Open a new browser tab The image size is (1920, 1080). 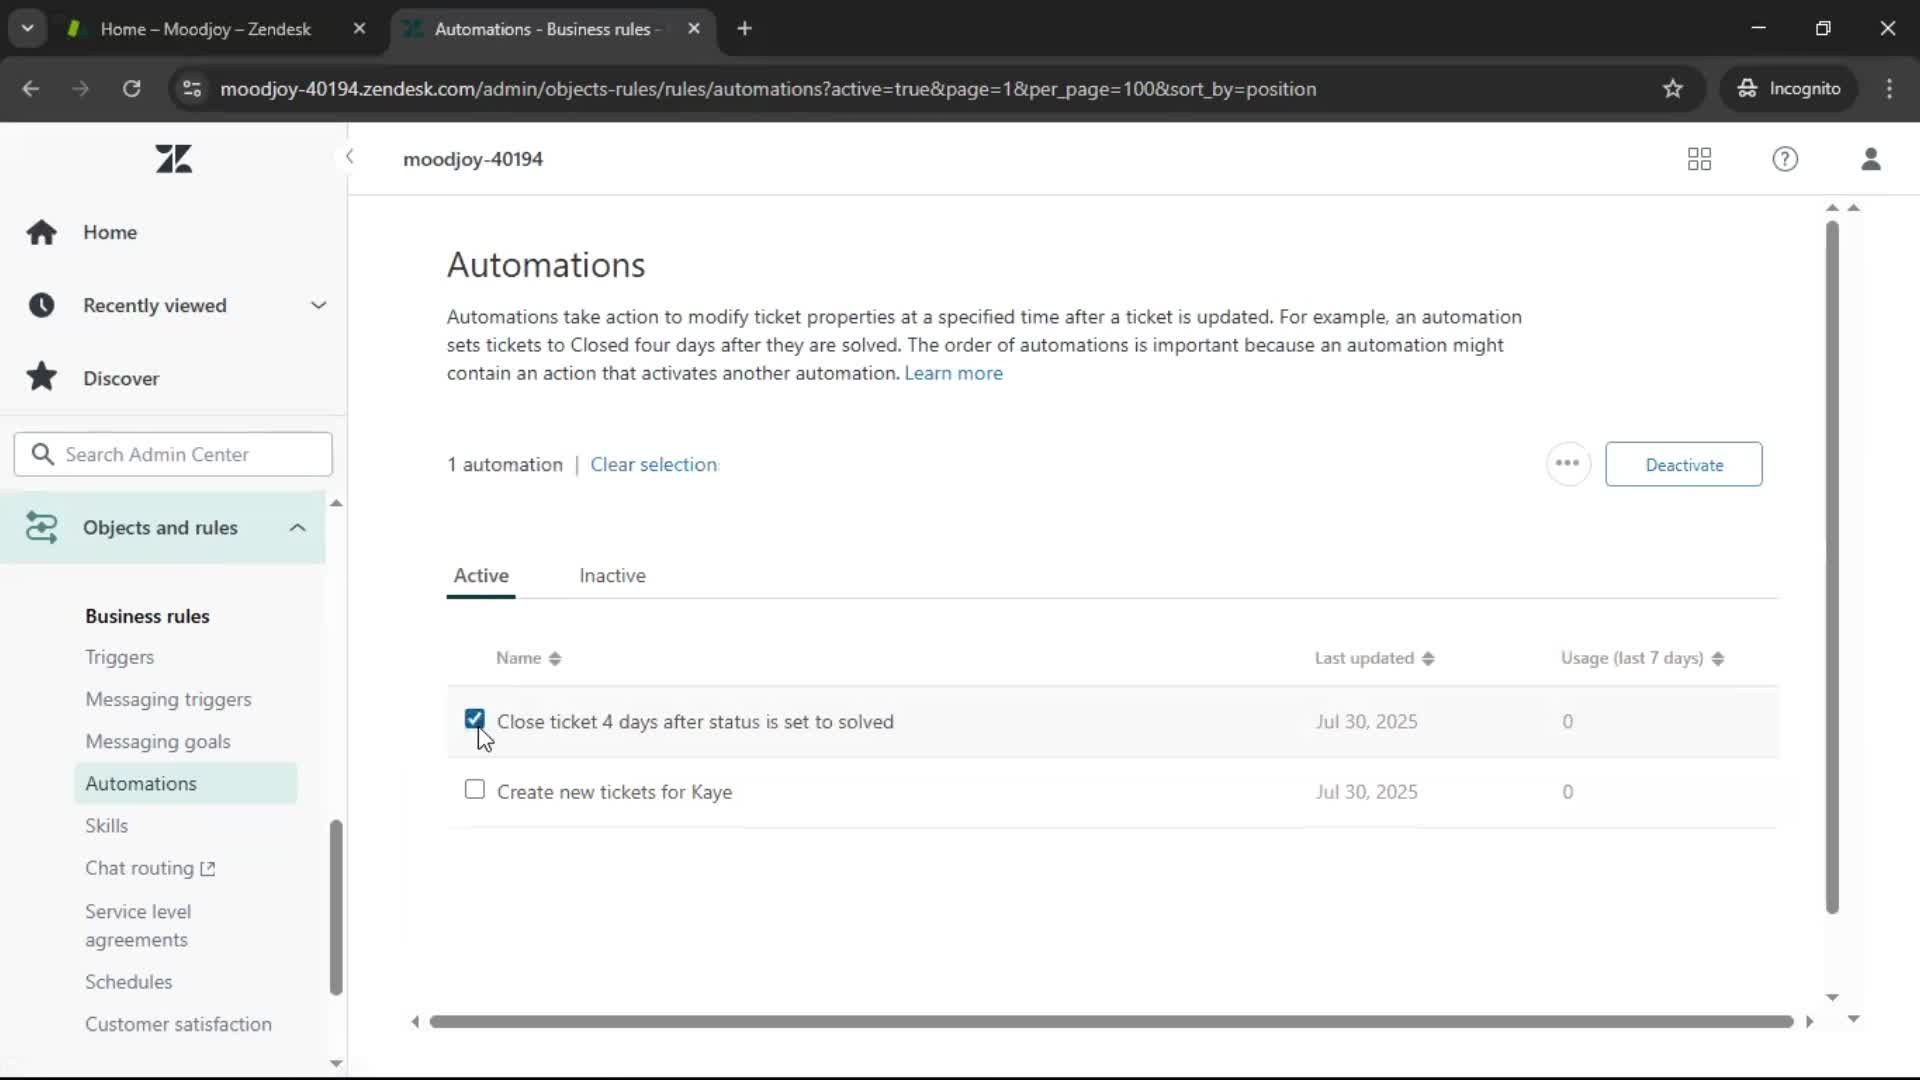tap(744, 29)
